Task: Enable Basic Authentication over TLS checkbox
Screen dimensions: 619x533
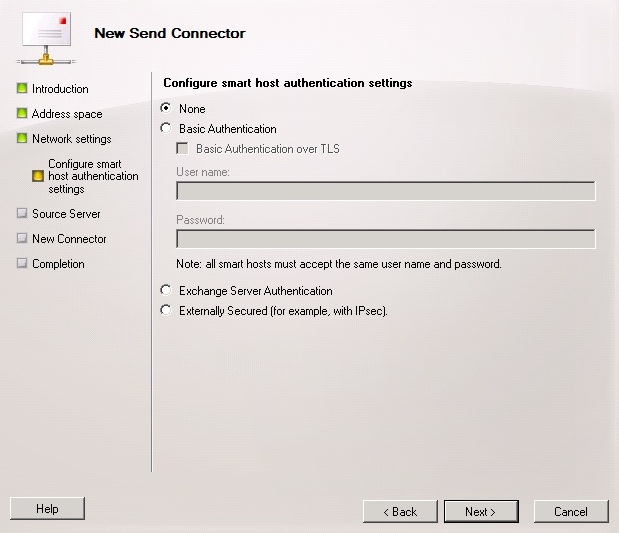Action: pyautogui.click(x=182, y=148)
